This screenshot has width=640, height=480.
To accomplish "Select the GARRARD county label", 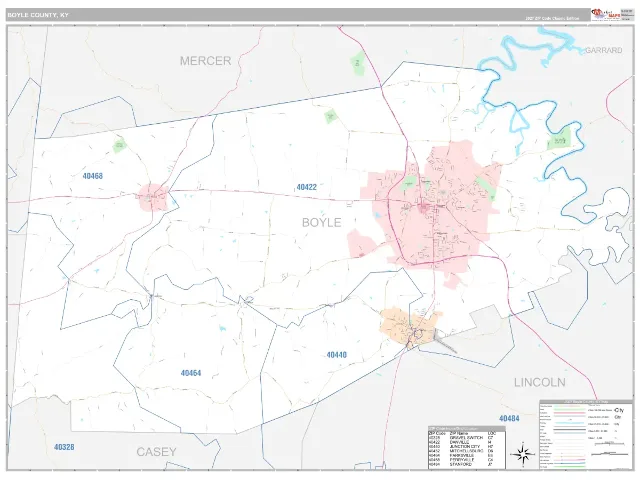I will click(x=604, y=50).
